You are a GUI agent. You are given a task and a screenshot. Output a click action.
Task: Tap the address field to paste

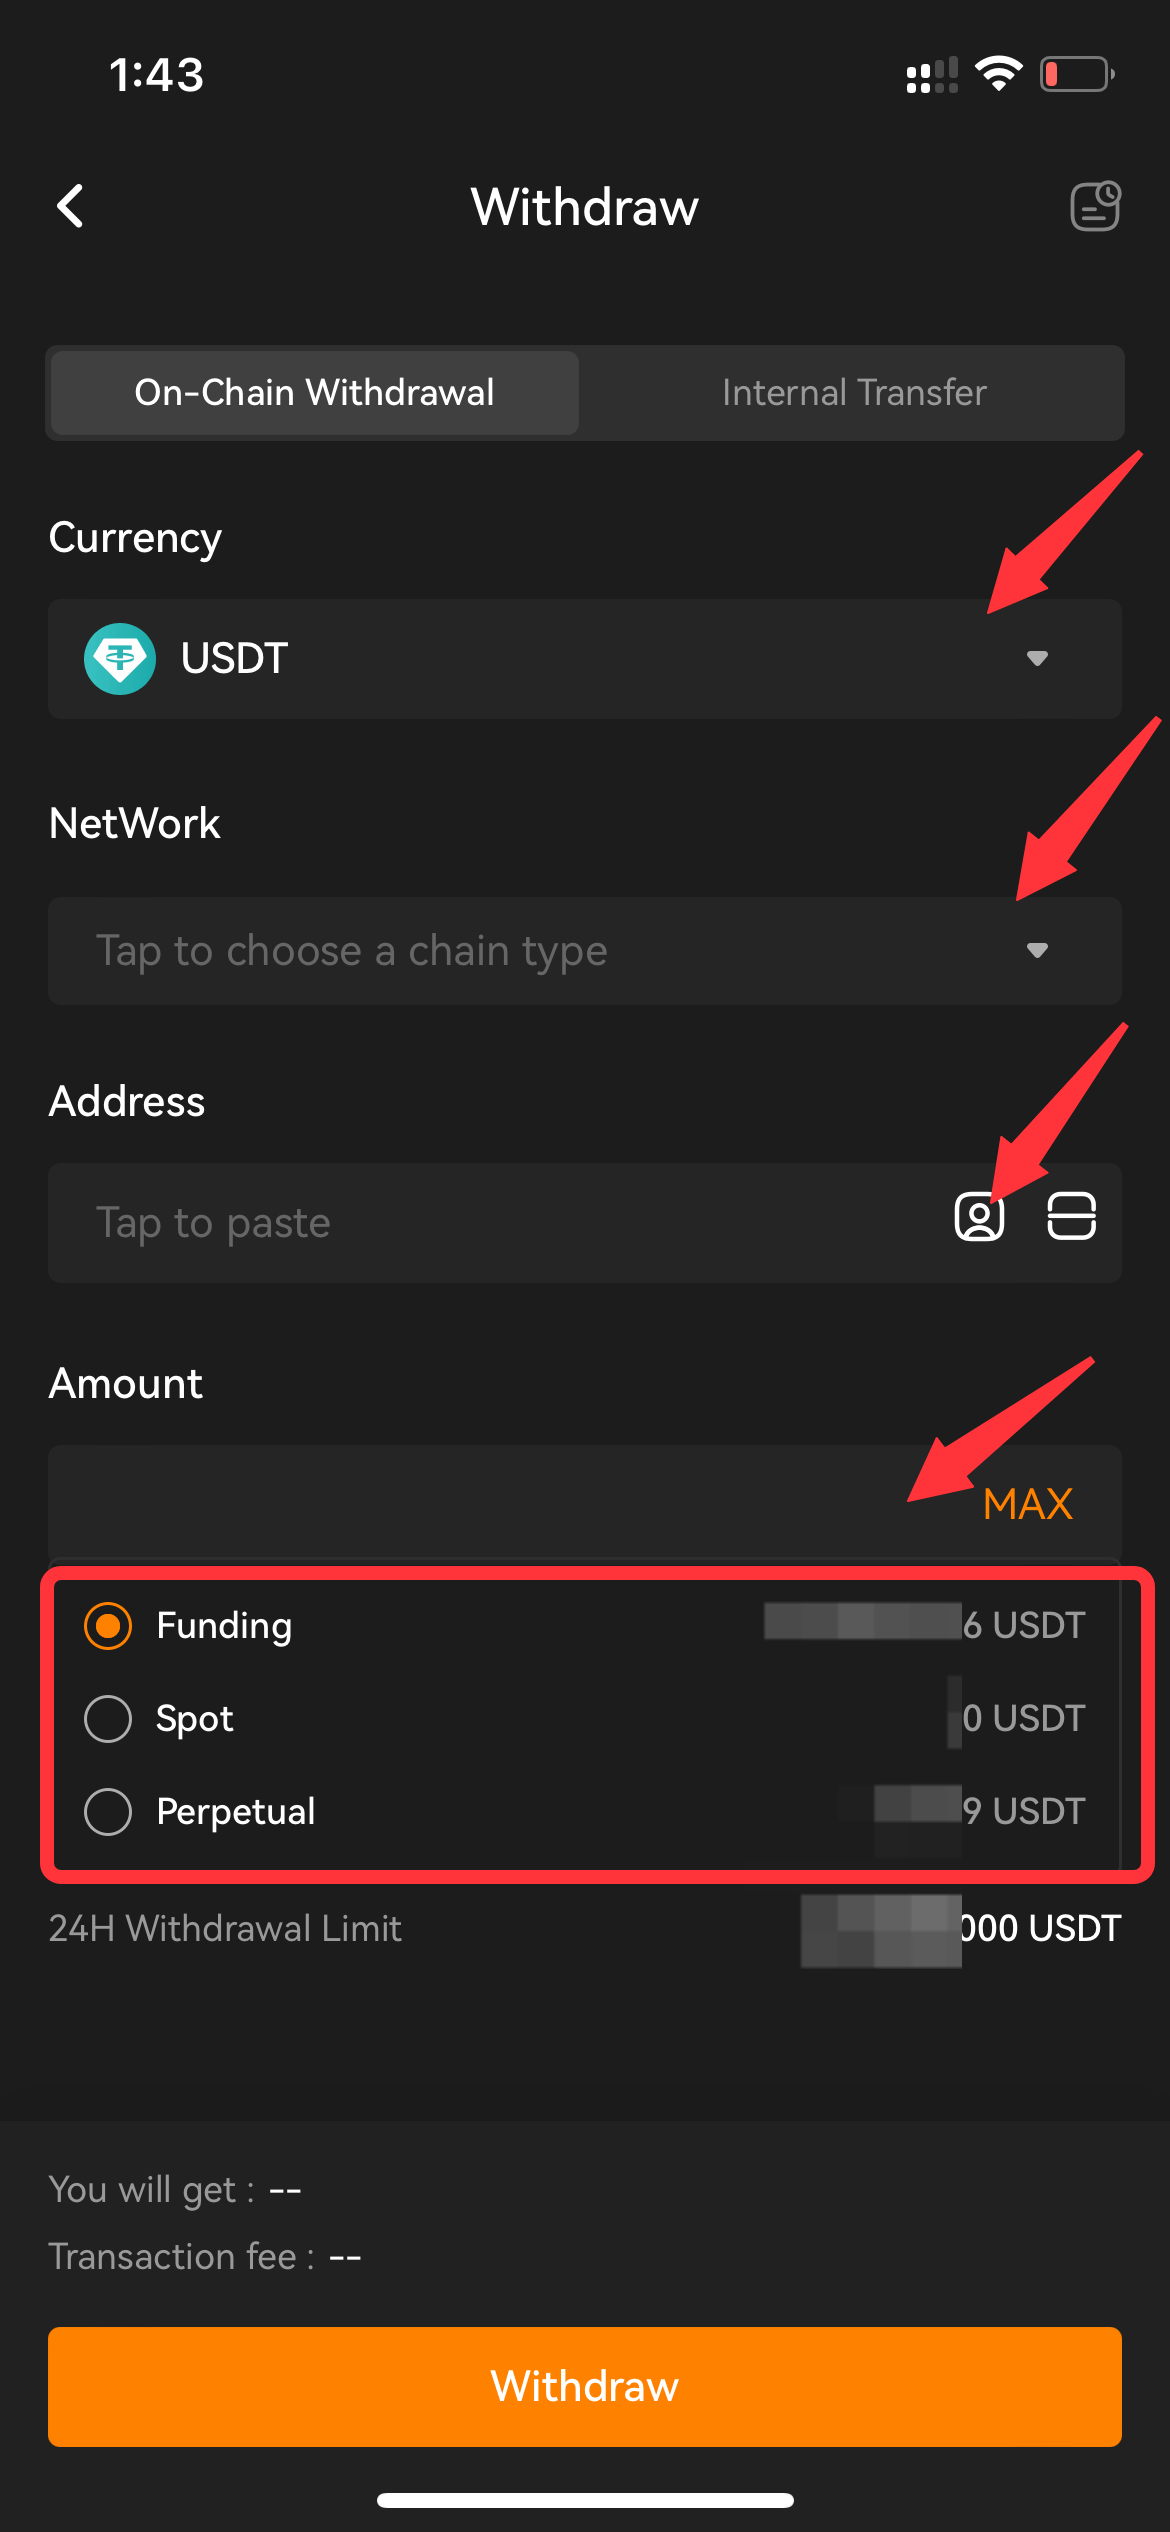(400, 1222)
